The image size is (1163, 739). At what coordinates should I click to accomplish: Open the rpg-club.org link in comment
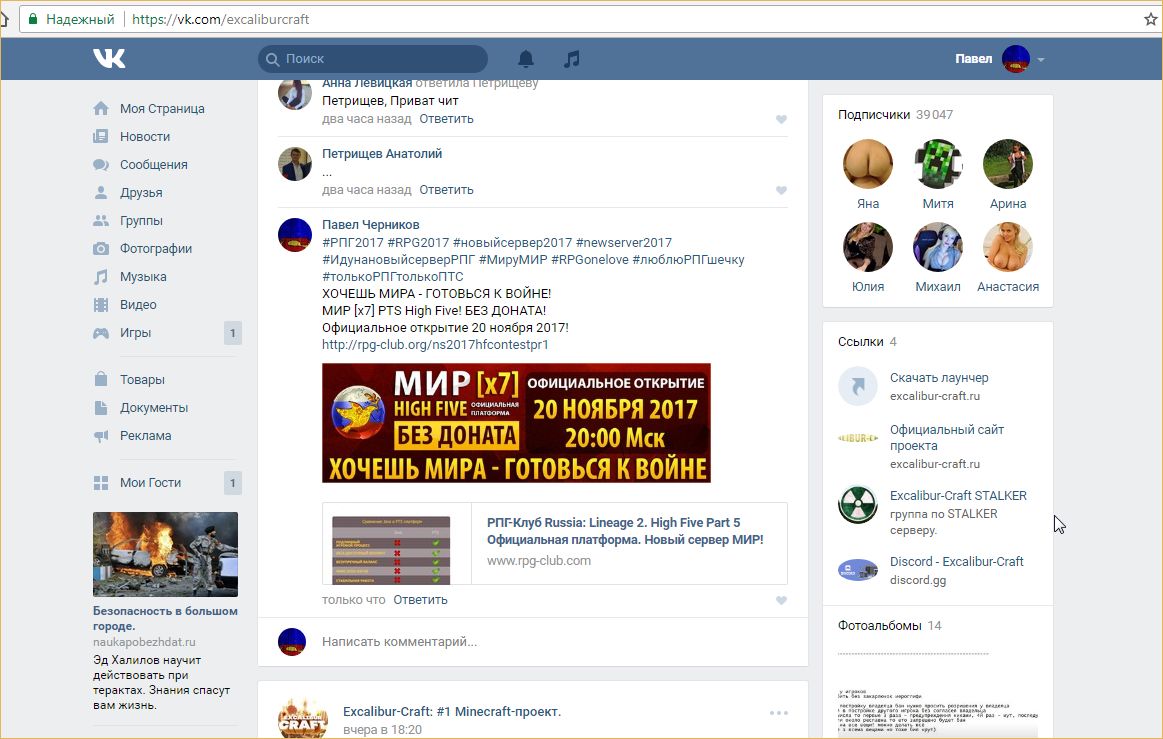(x=435, y=345)
